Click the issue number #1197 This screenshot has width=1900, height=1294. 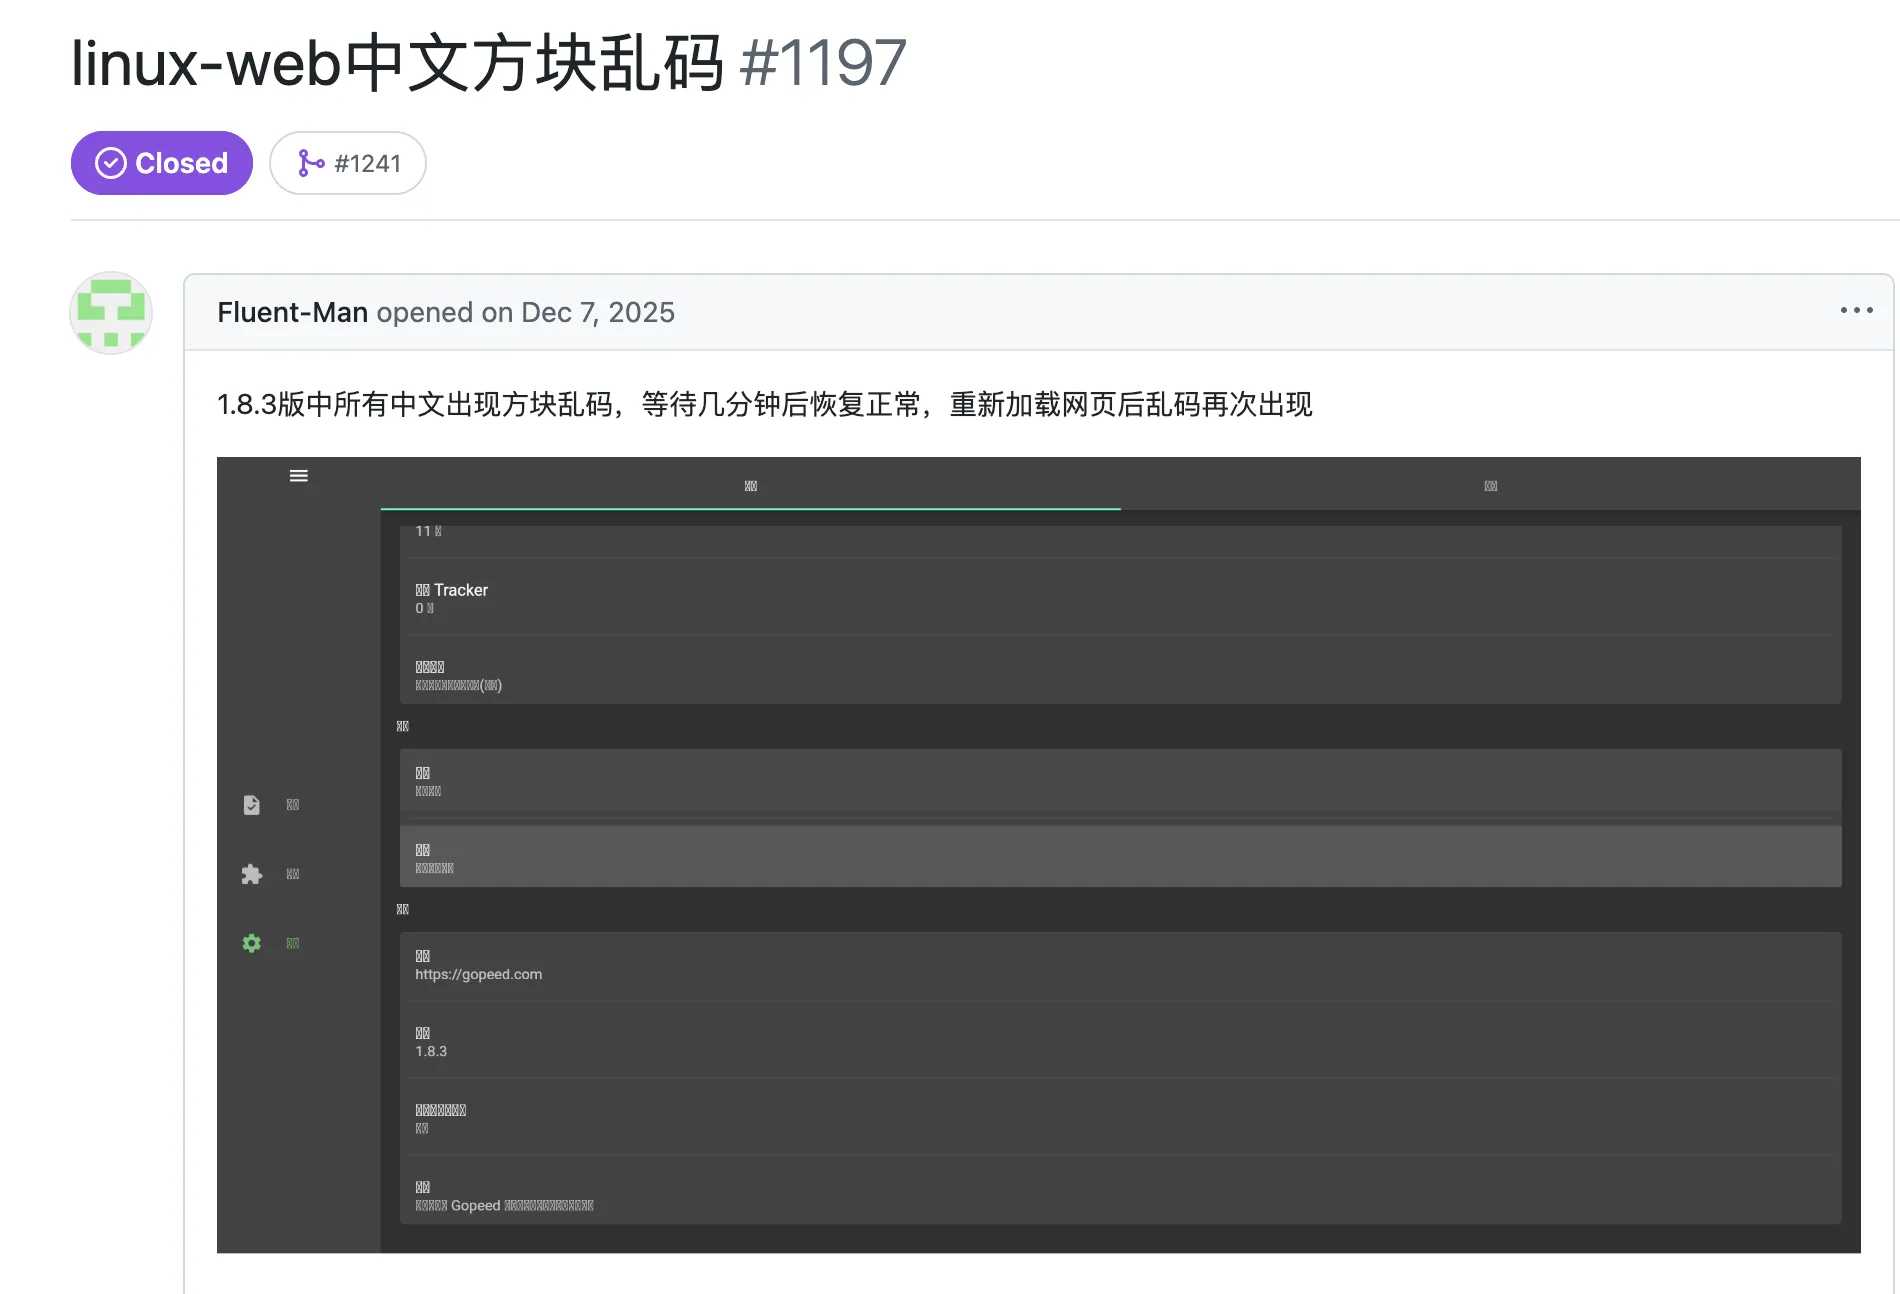click(x=822, y=63)
